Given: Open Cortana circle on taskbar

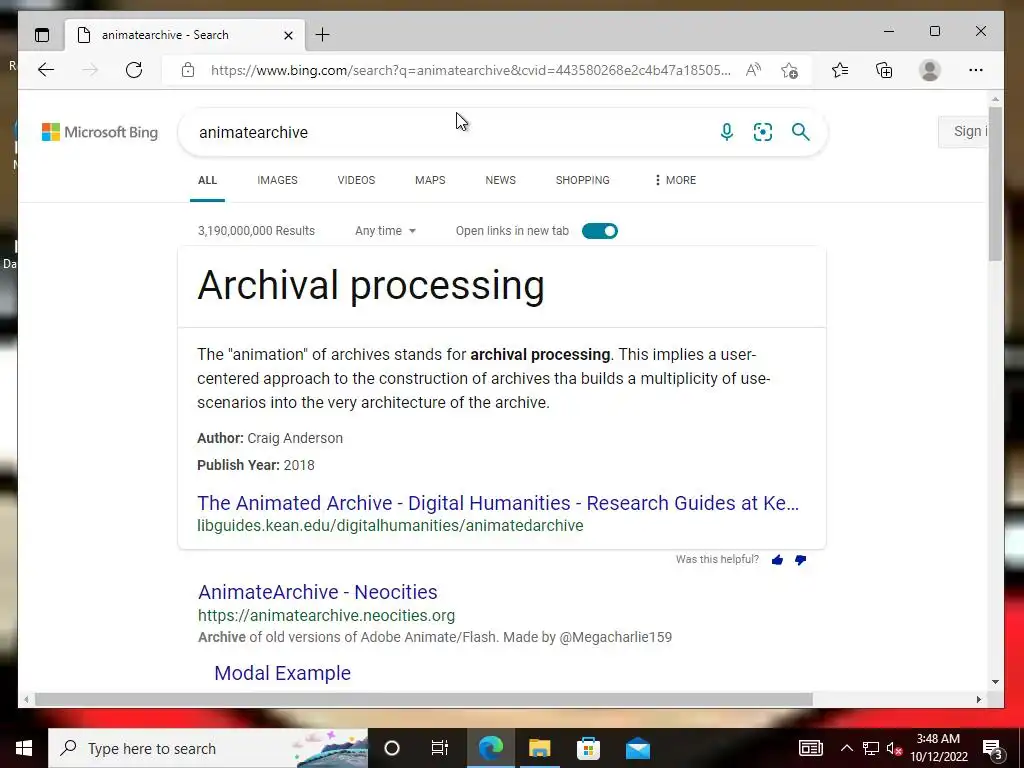Looking at the screenshot, I should [392, 748].
